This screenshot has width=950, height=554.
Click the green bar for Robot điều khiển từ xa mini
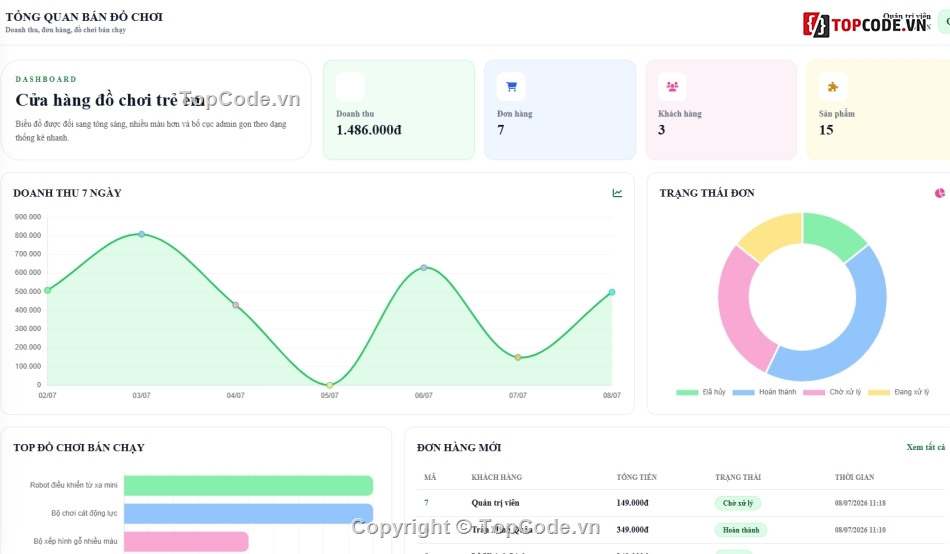tap(248, 486)
